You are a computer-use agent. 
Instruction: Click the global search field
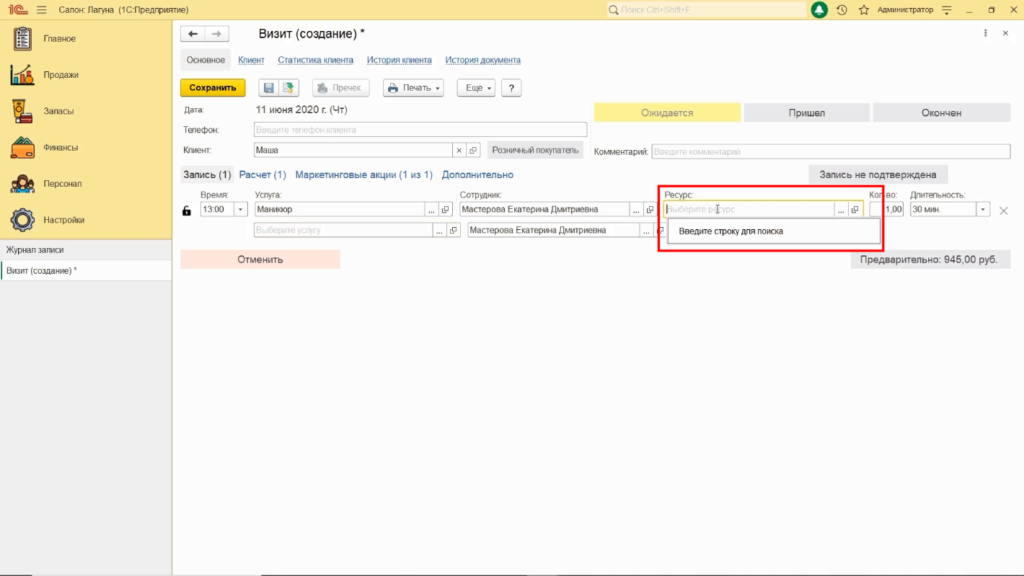pyautogui.click(x=707, y=10)
